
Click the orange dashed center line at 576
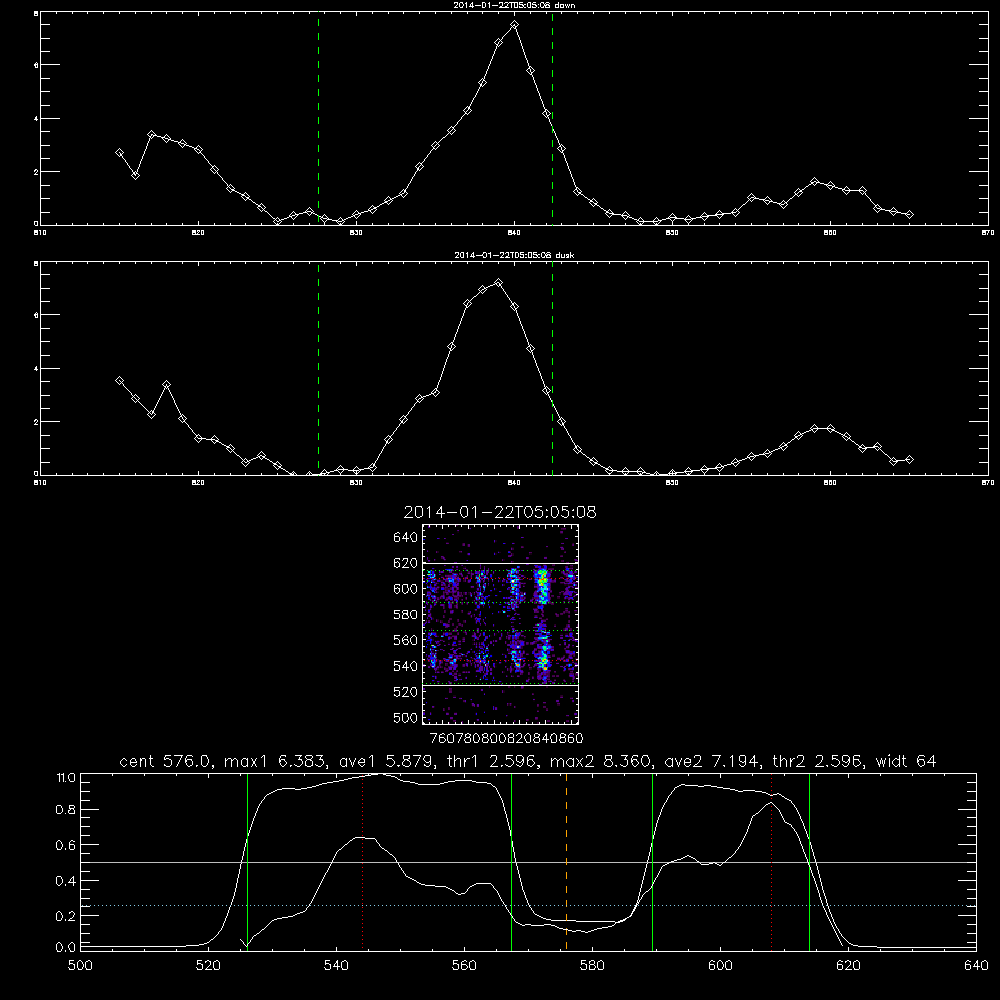[566, 862]
